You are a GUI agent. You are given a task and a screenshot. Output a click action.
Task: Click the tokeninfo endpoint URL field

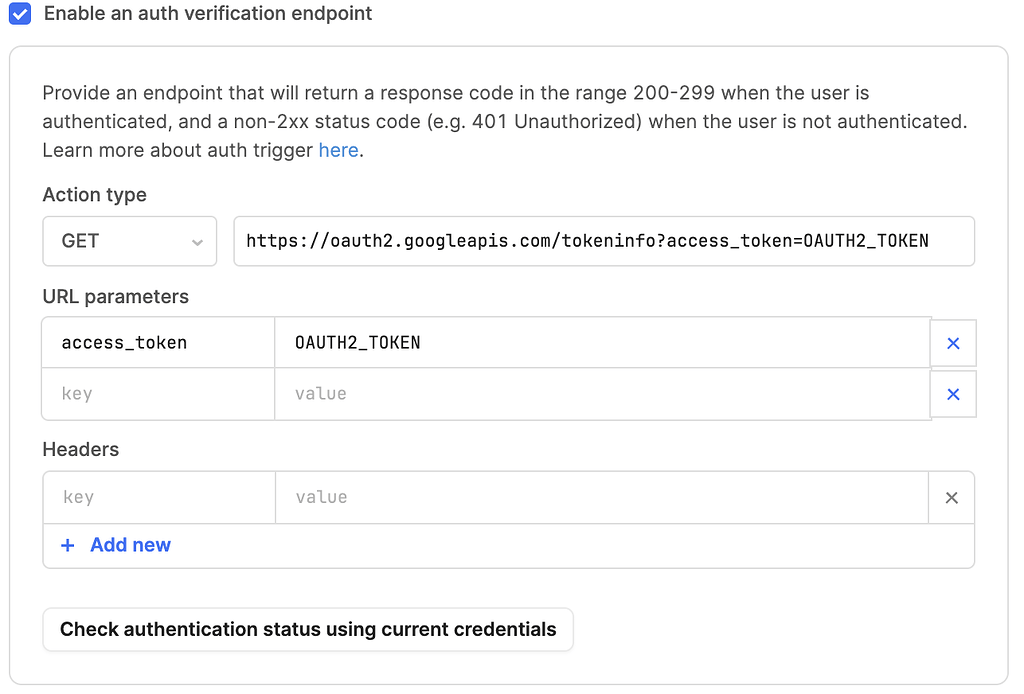[603, 241]
